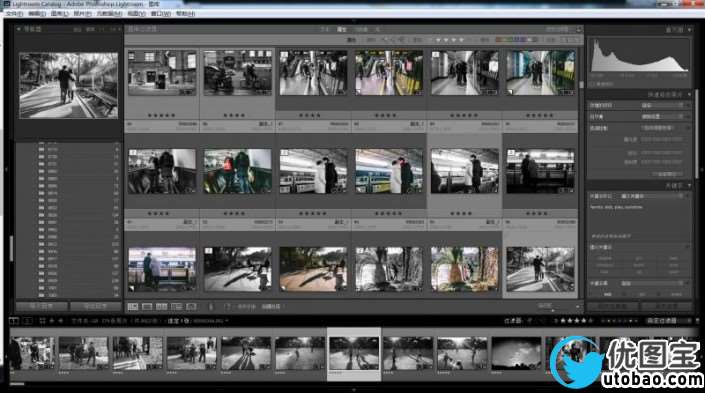This screenshot has width=705, height=393.
Task: Open Compare view from toolbar
Action: (x=161, y=307)
